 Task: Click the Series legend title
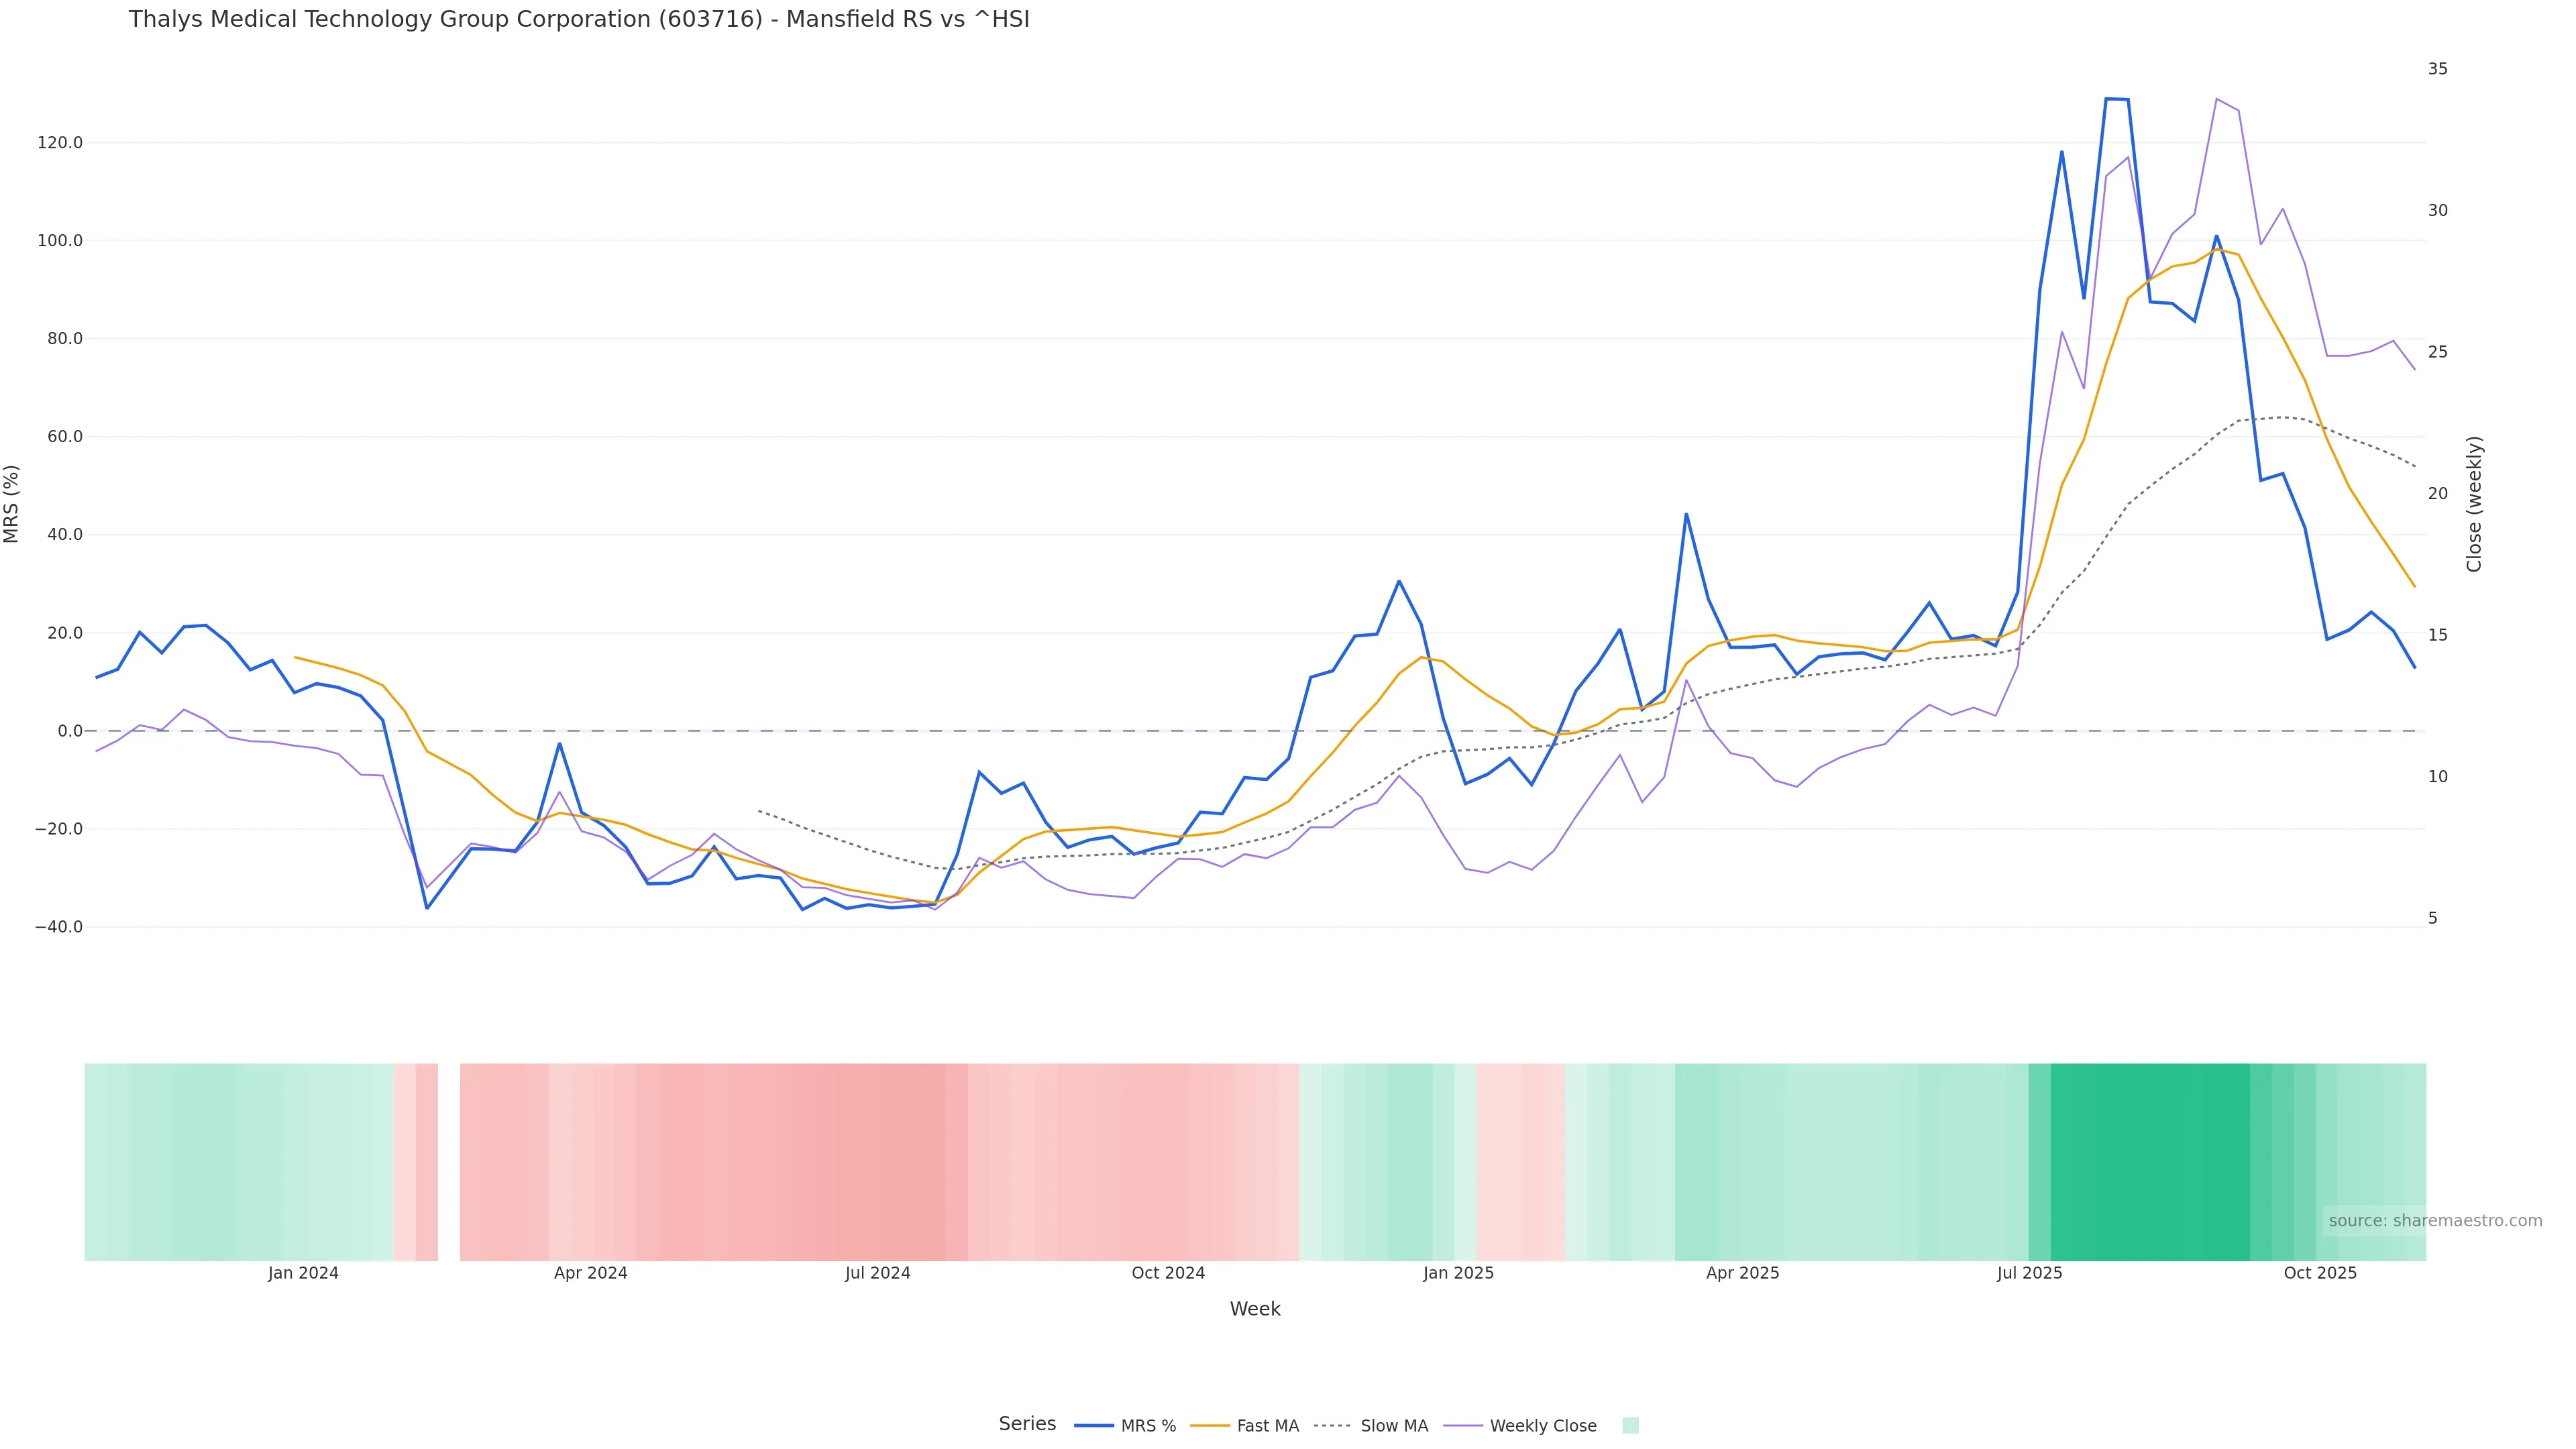tap(1027, 1424)
